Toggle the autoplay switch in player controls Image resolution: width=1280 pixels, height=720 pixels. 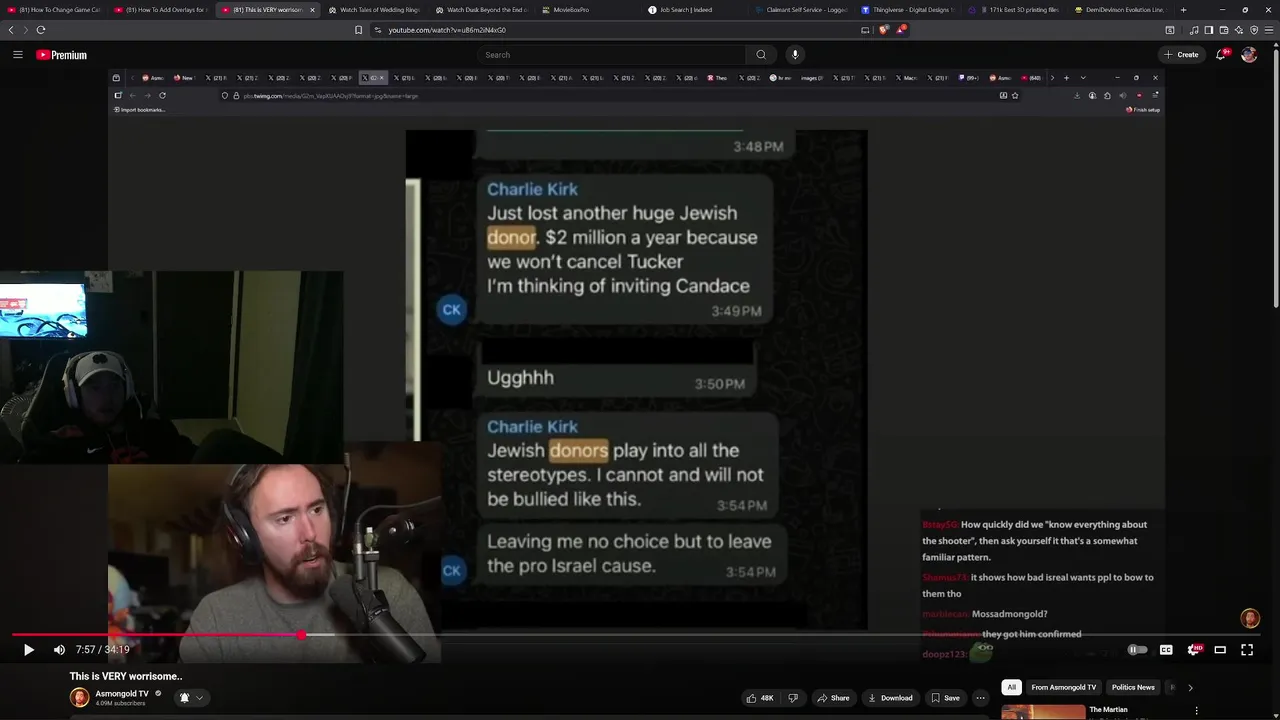pyautogui.click(x=1137, y=650)
